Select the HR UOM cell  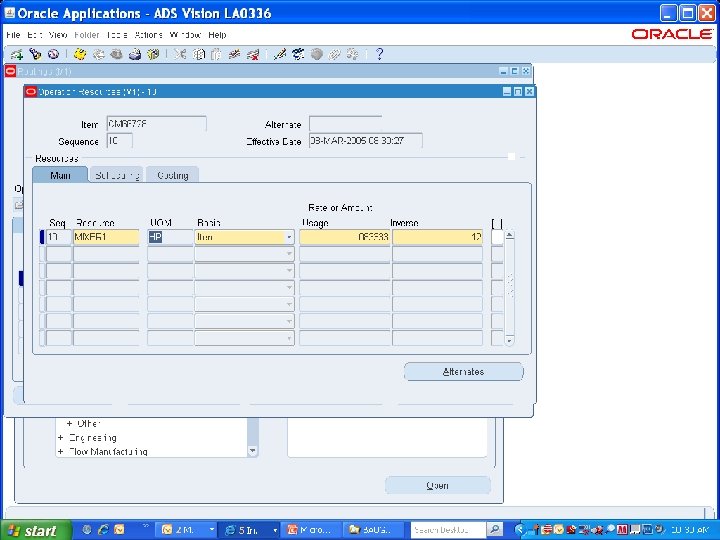[x=170, y=237]
